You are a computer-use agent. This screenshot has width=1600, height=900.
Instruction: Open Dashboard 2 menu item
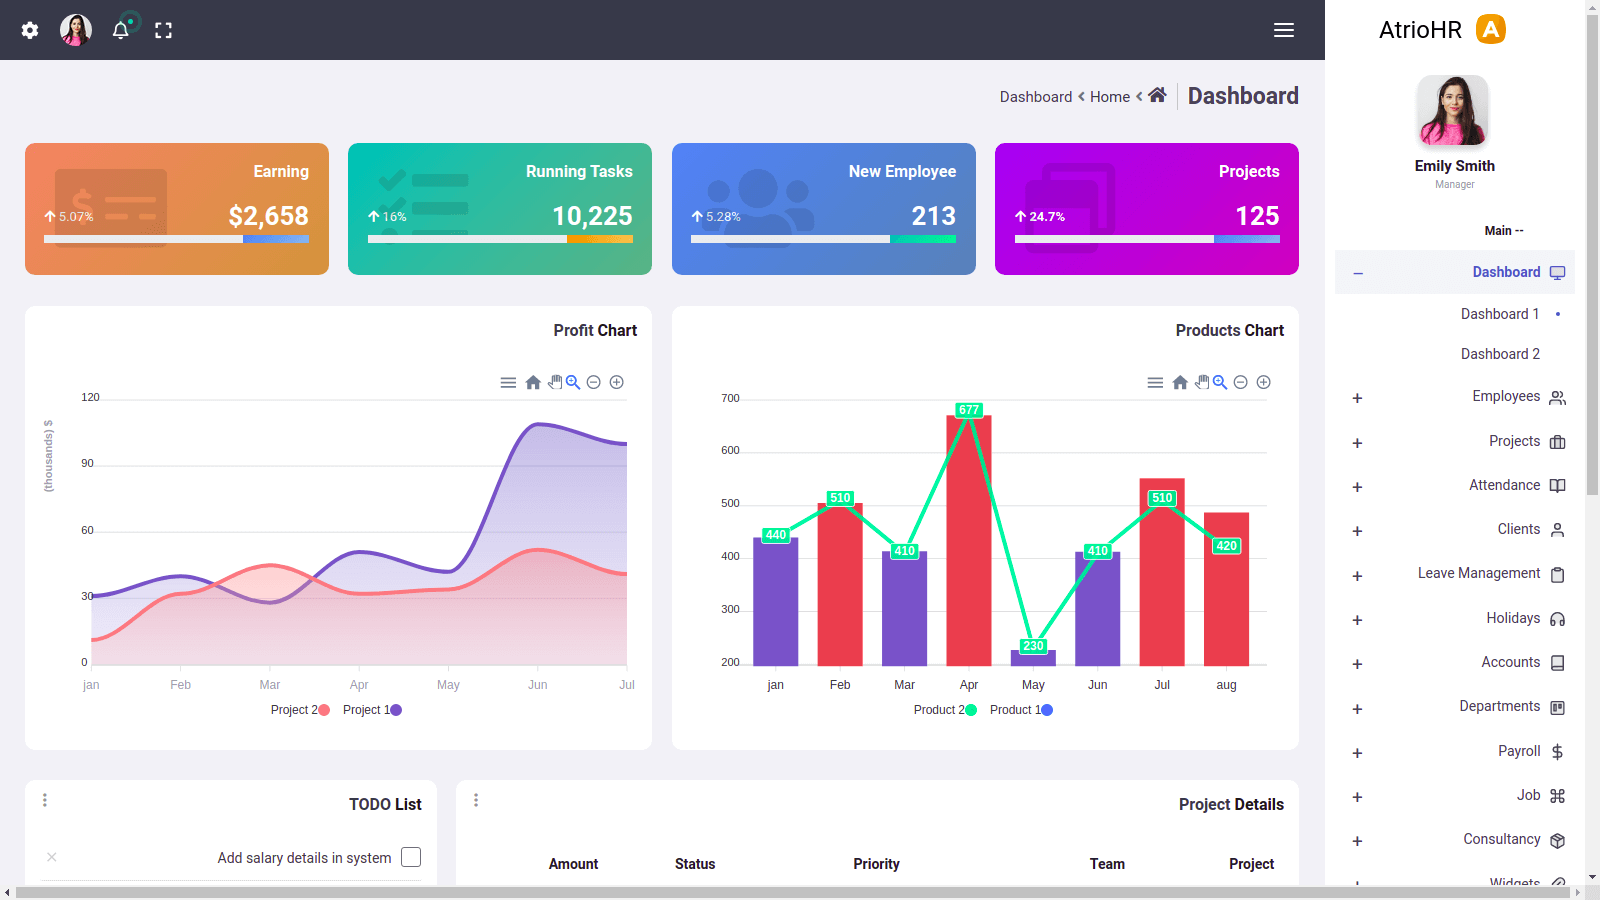point(1500,354)
